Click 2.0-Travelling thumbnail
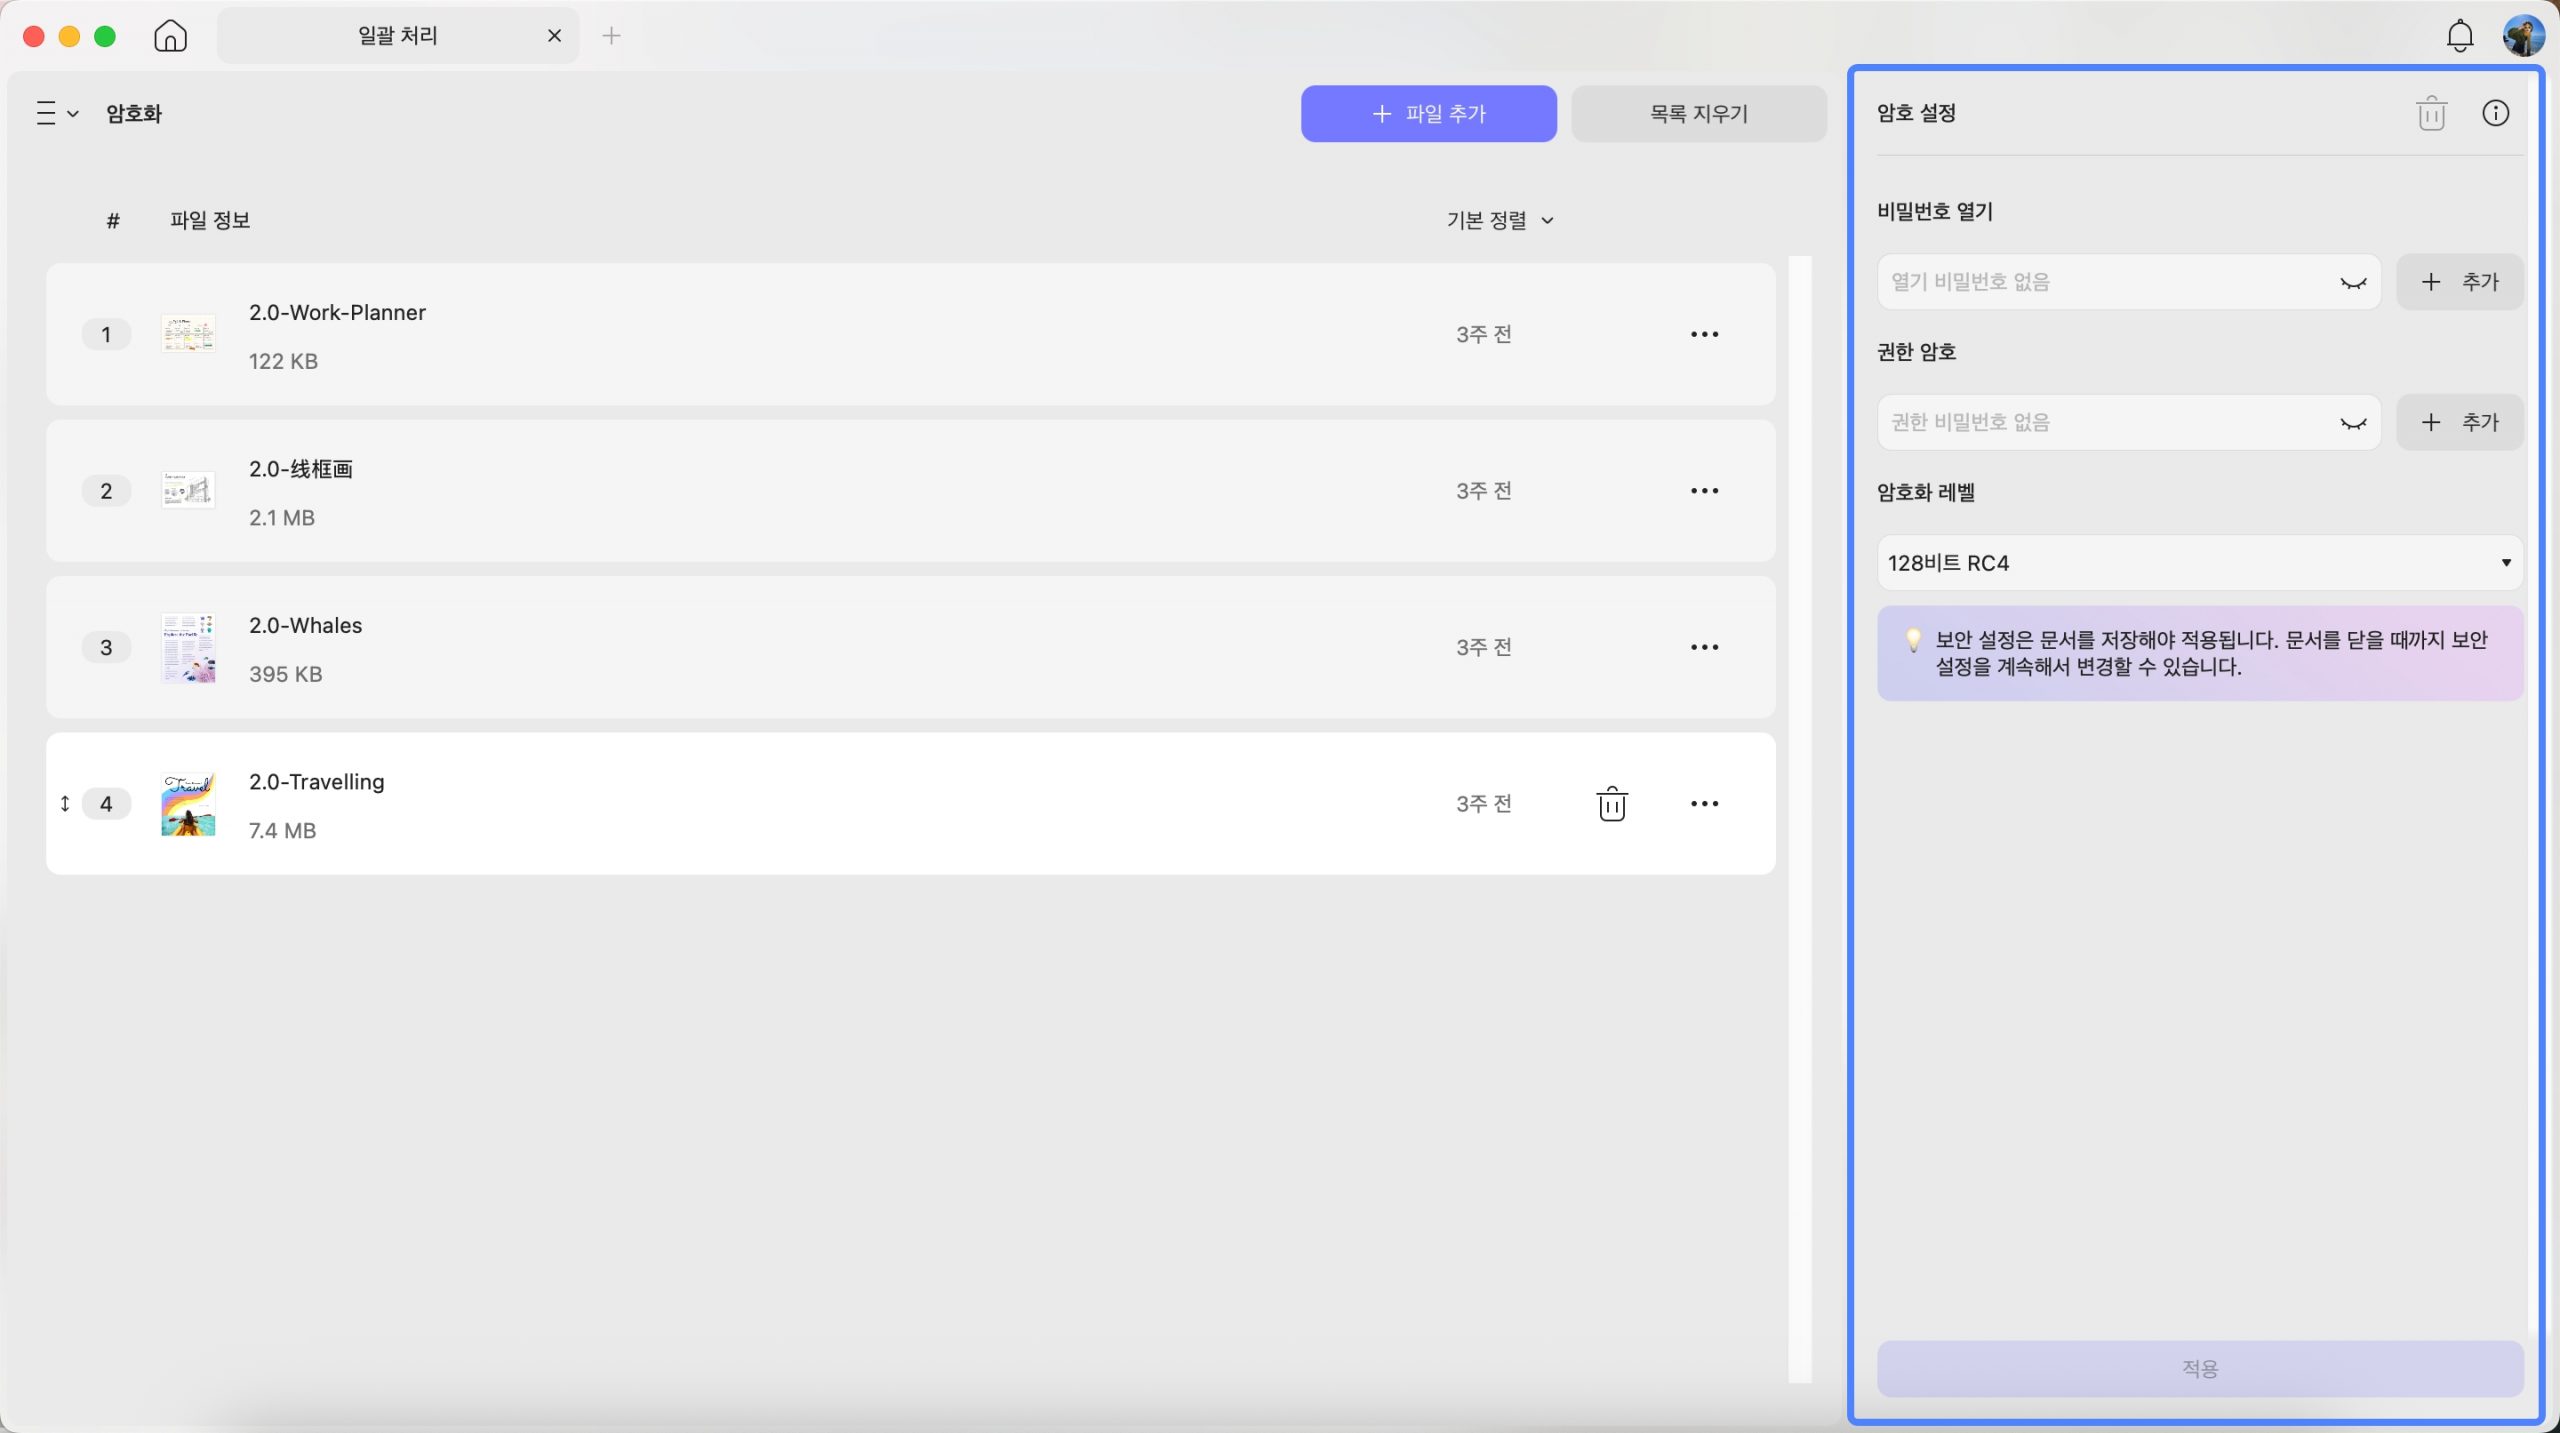 188,804
